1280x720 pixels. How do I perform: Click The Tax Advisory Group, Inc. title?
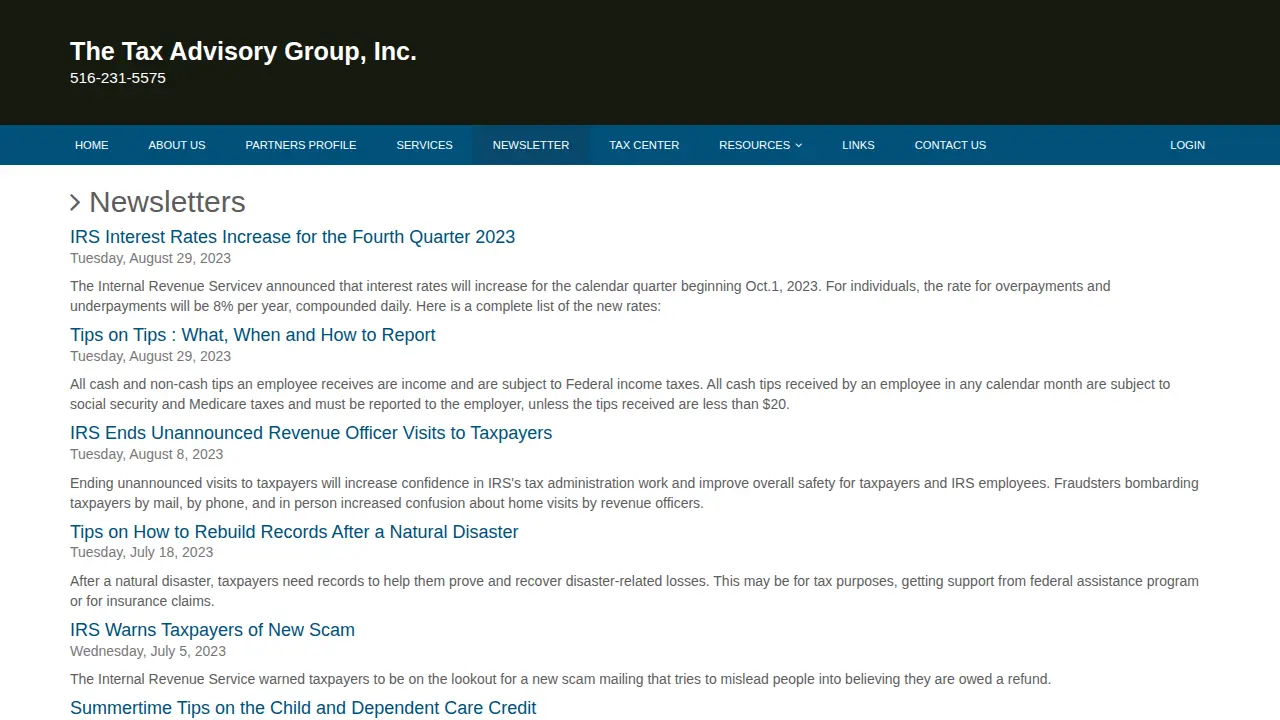pos(243,51)
